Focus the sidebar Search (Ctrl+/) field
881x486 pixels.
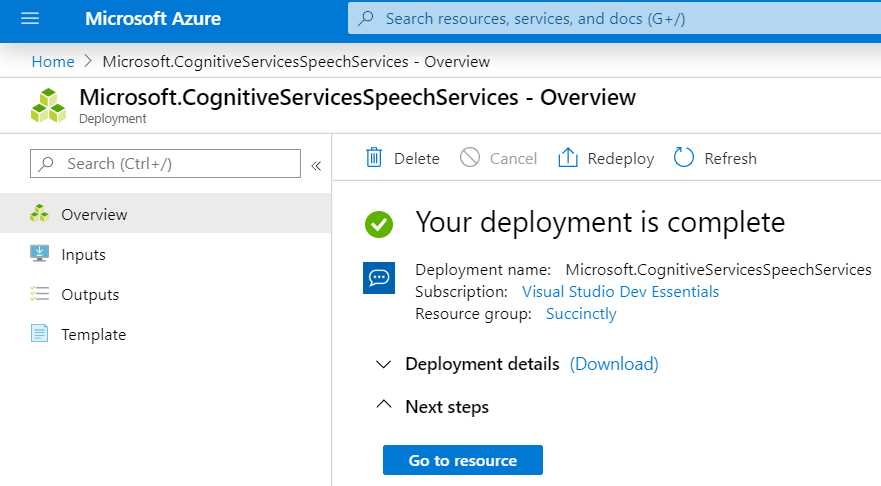(165, 163)
